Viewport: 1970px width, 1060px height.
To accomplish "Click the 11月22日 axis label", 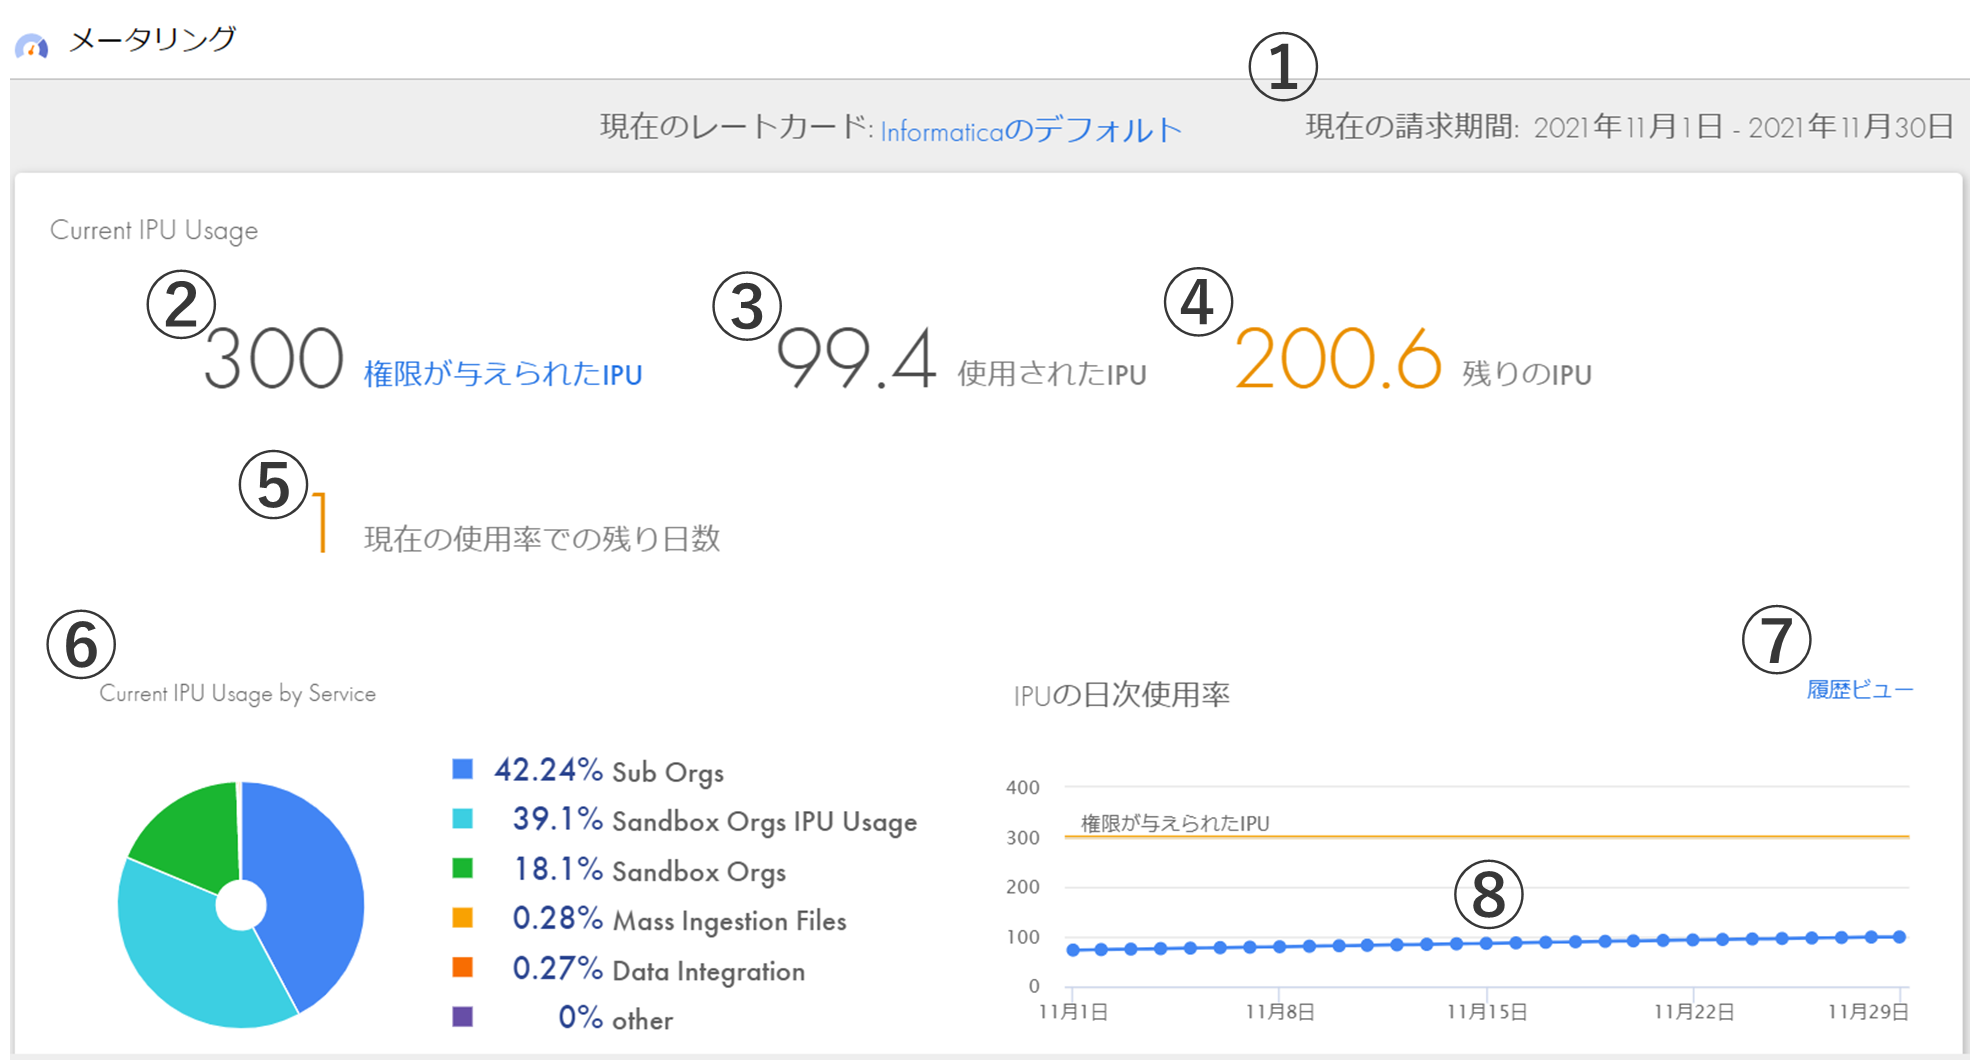I will pyautogui.click(x=1693, y=1012).
